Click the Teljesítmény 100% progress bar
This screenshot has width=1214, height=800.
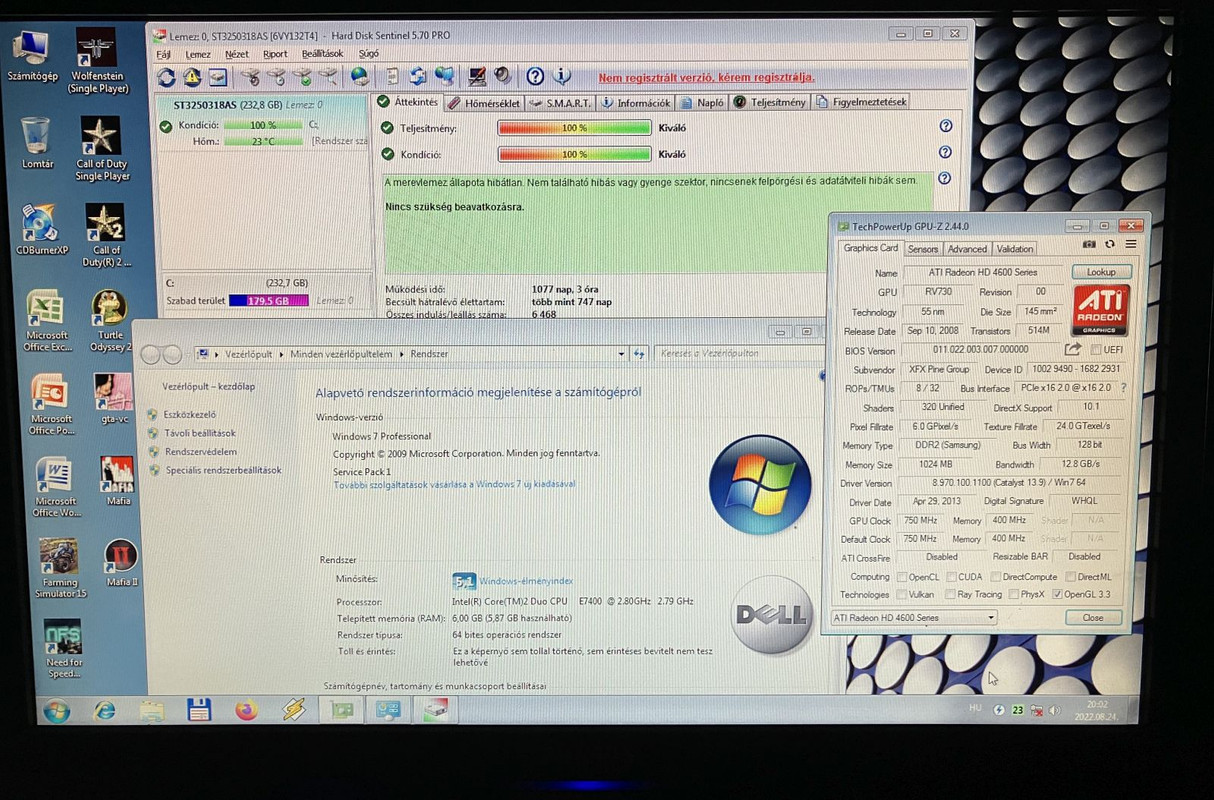(574, 128)
